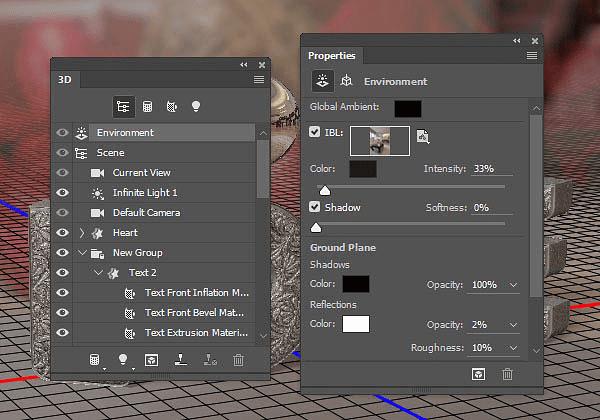Filter 3D panel by lights
Screen dimensions: 600x420
tap(196, 106)
